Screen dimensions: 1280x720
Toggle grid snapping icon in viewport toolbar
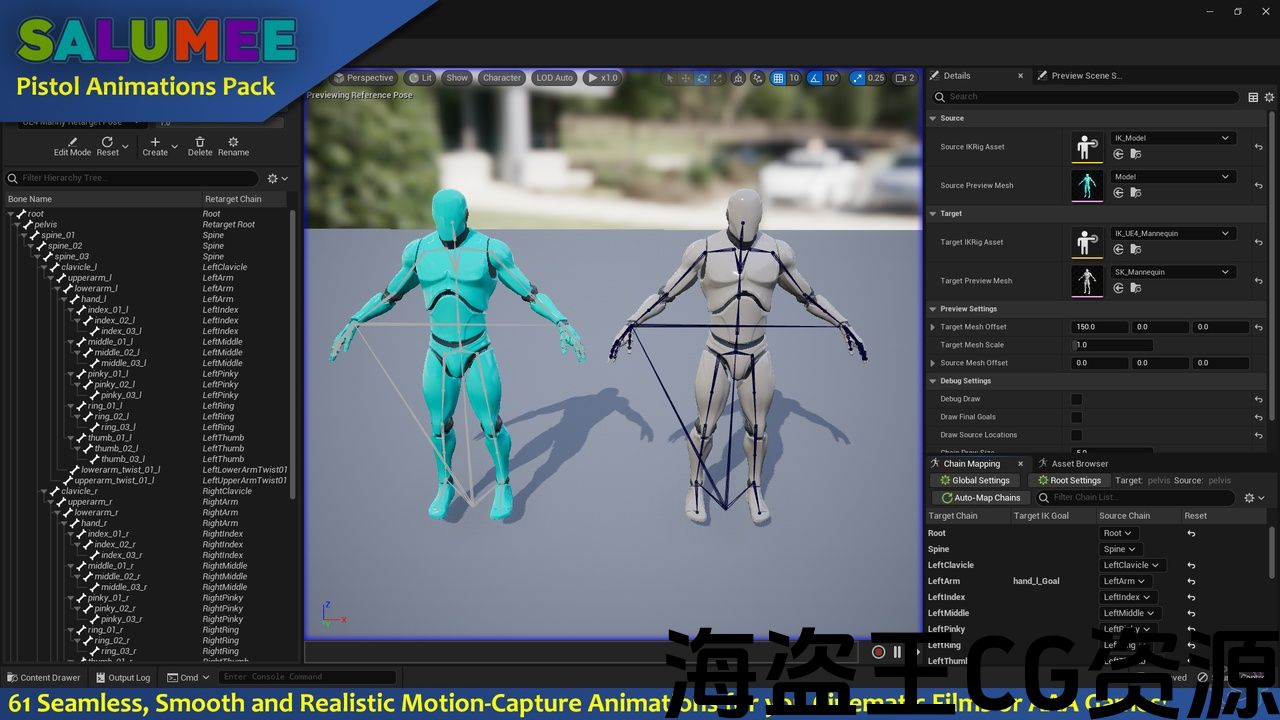778,78
